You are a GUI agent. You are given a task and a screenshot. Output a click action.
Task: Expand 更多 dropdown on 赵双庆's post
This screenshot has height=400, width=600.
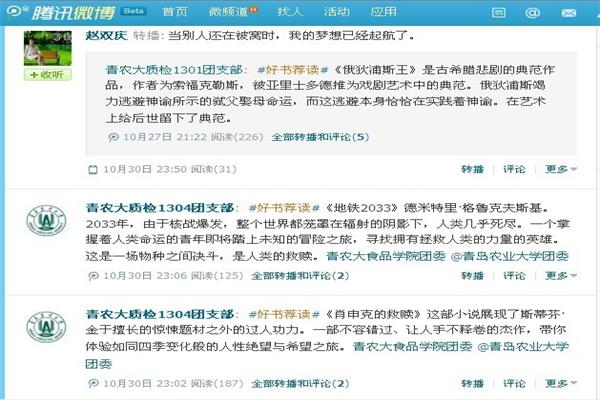click(x=561, y=169)
